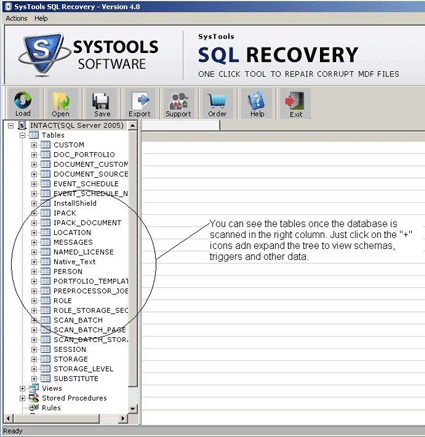
Task: Click the Rules node icon
Action: tap(34, 407)
